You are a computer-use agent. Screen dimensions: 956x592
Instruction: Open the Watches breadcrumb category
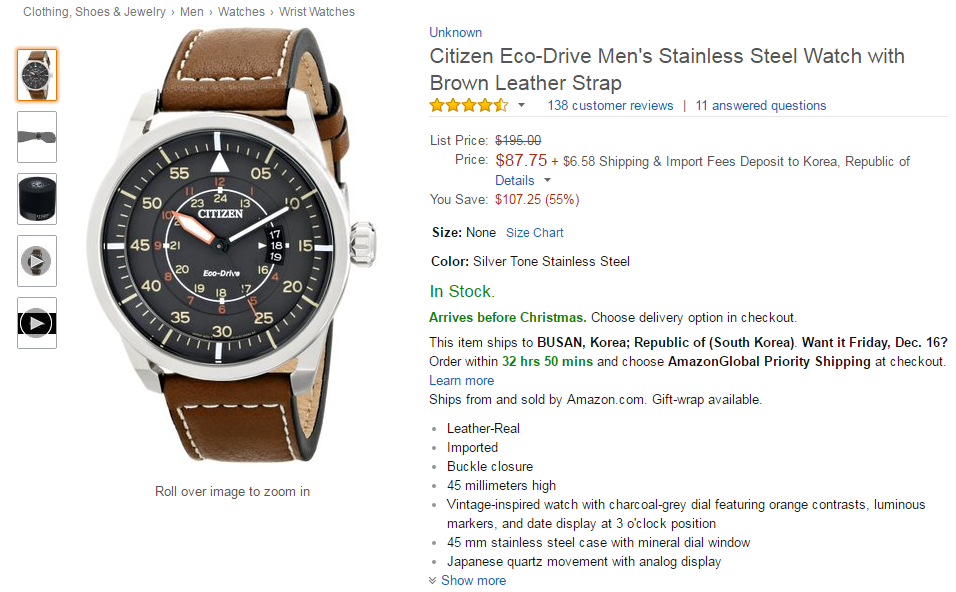click(x=241, y=12)
